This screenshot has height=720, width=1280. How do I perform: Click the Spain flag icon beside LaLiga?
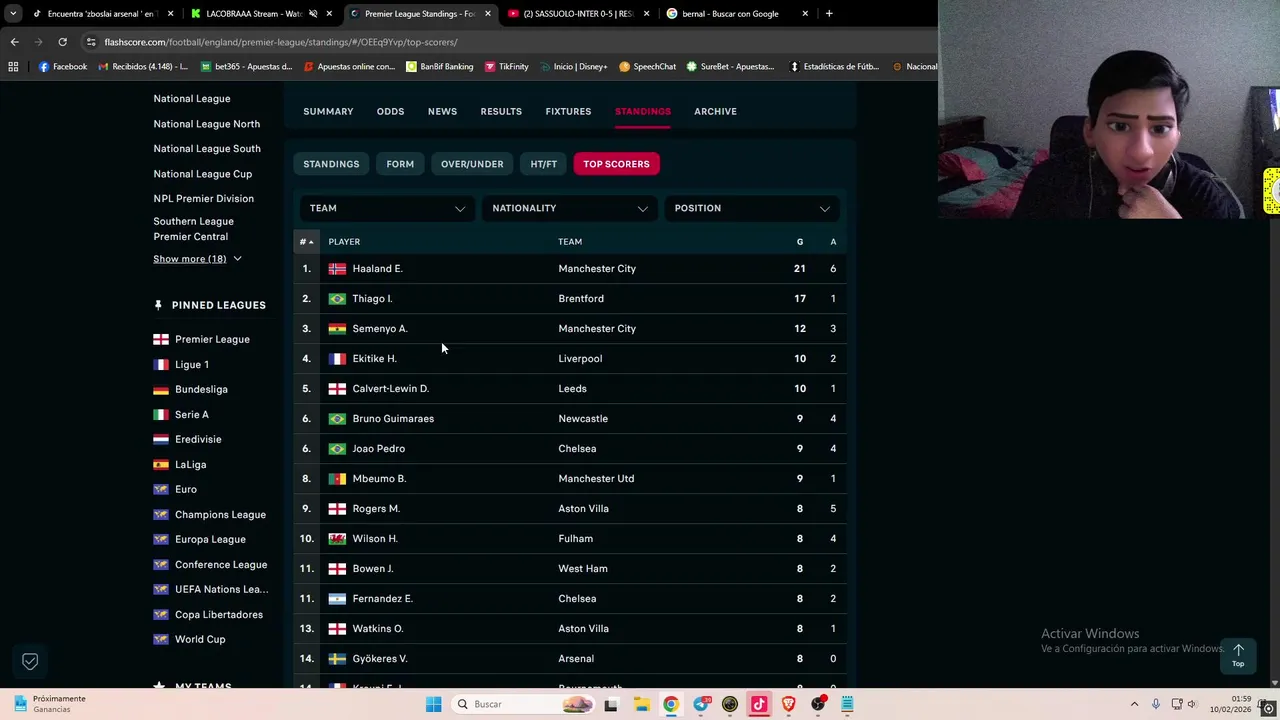coord(160,464)
